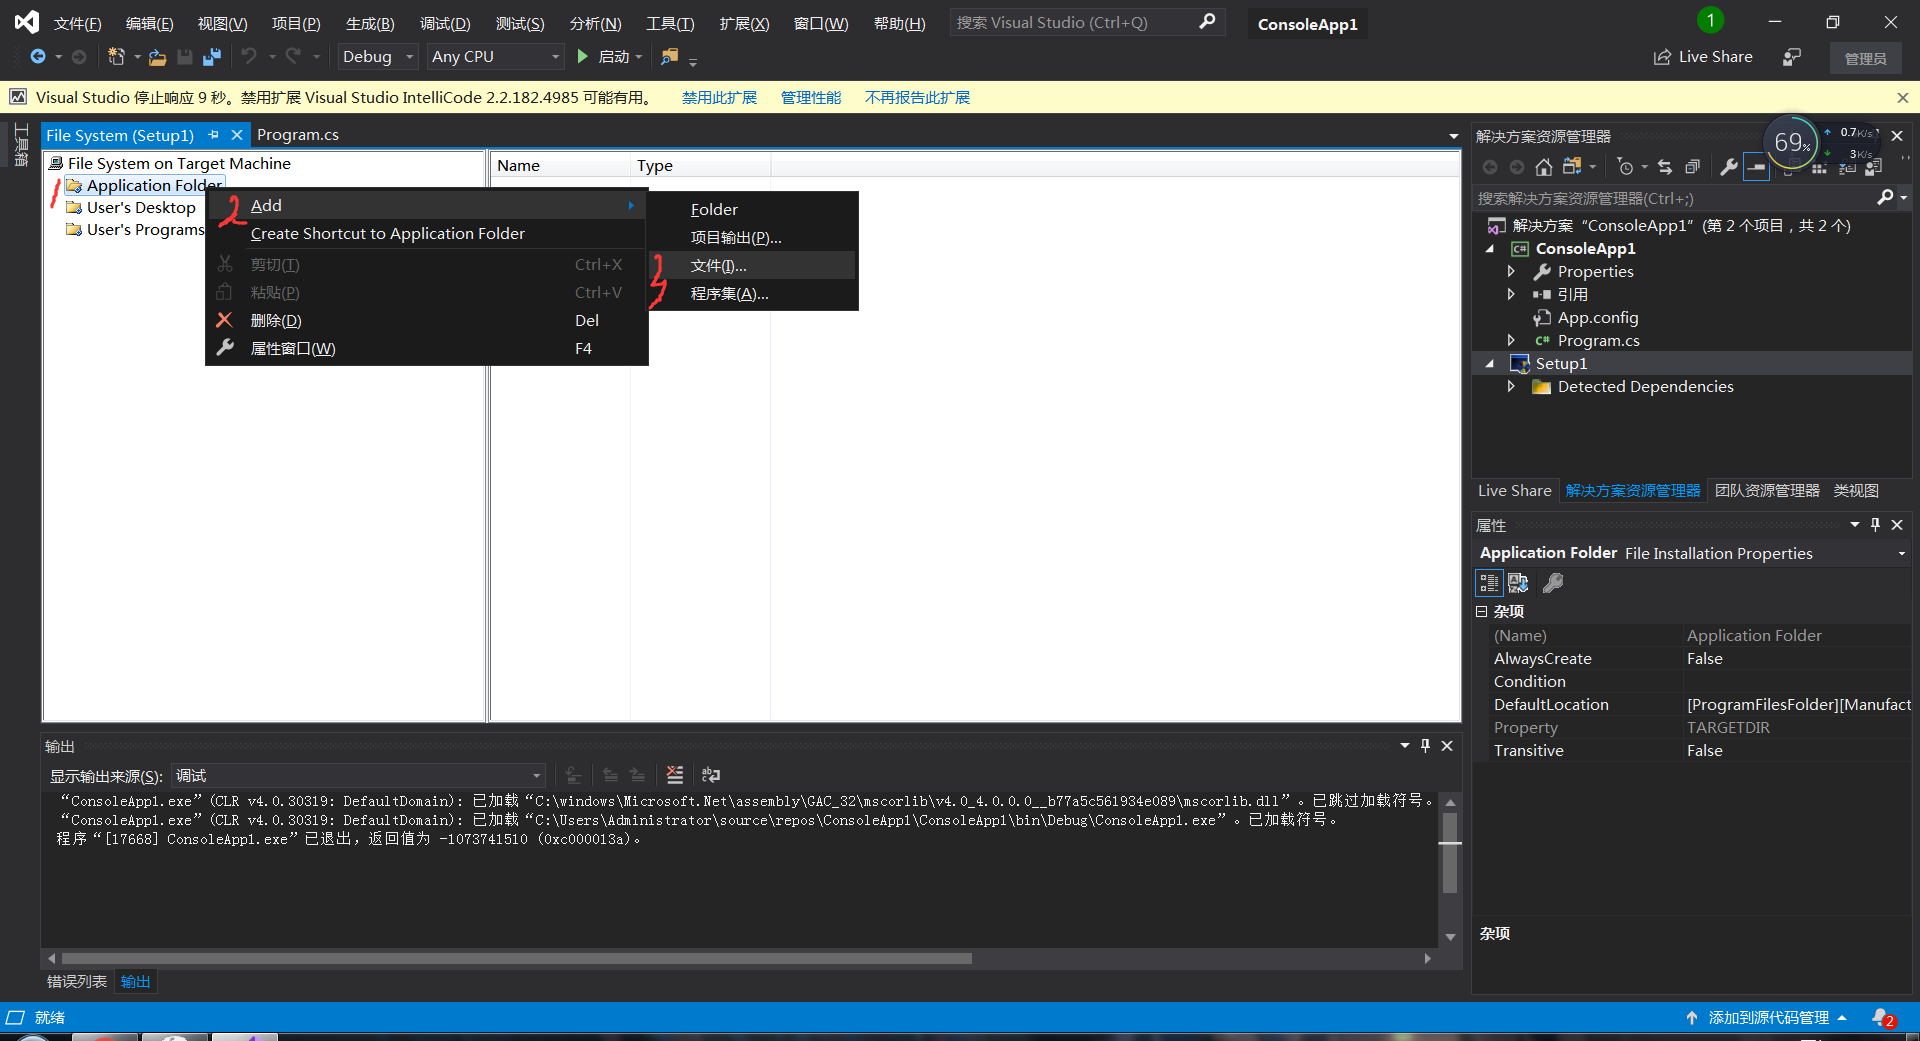Close the yellow notification bar
The height and width of the screenshot is (1041, 1920).
pos(1902,97)
